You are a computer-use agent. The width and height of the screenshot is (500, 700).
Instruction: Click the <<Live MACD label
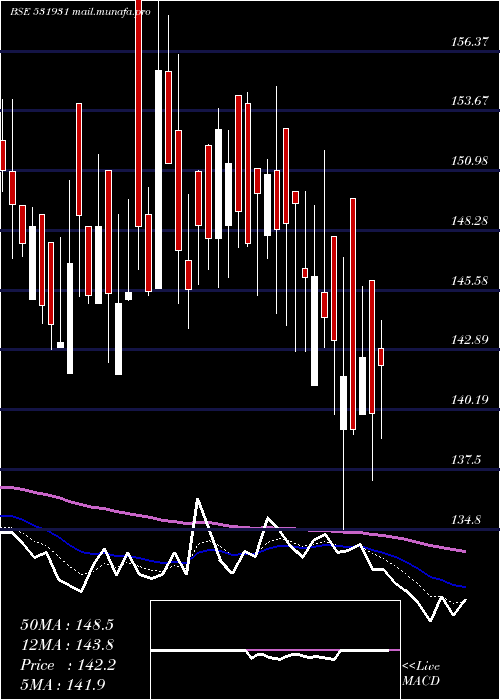click(421, 674)
